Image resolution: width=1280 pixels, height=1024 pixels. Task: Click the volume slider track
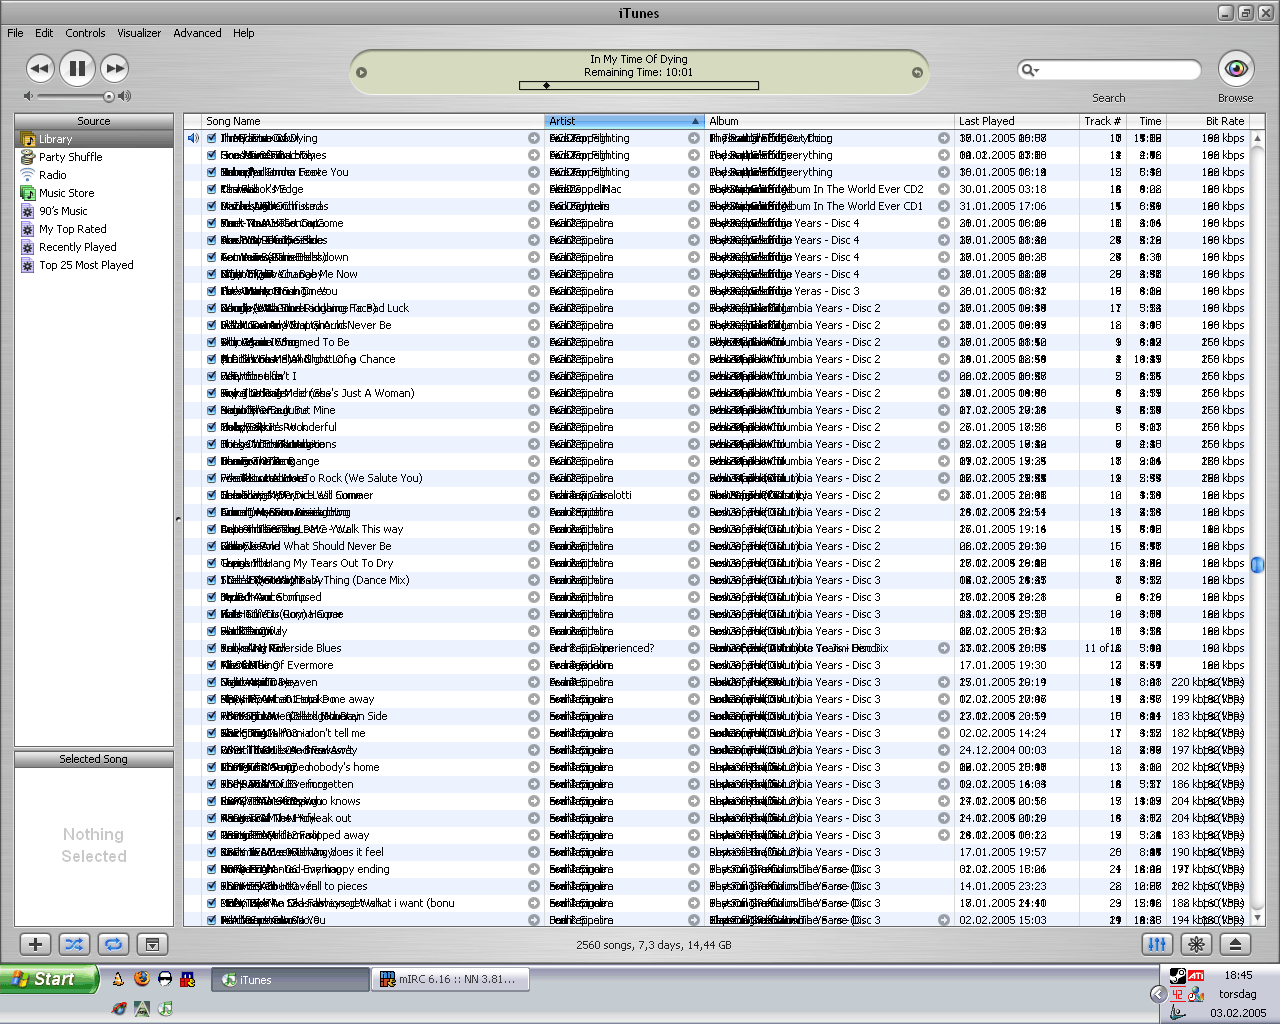[x=74, y=96]
